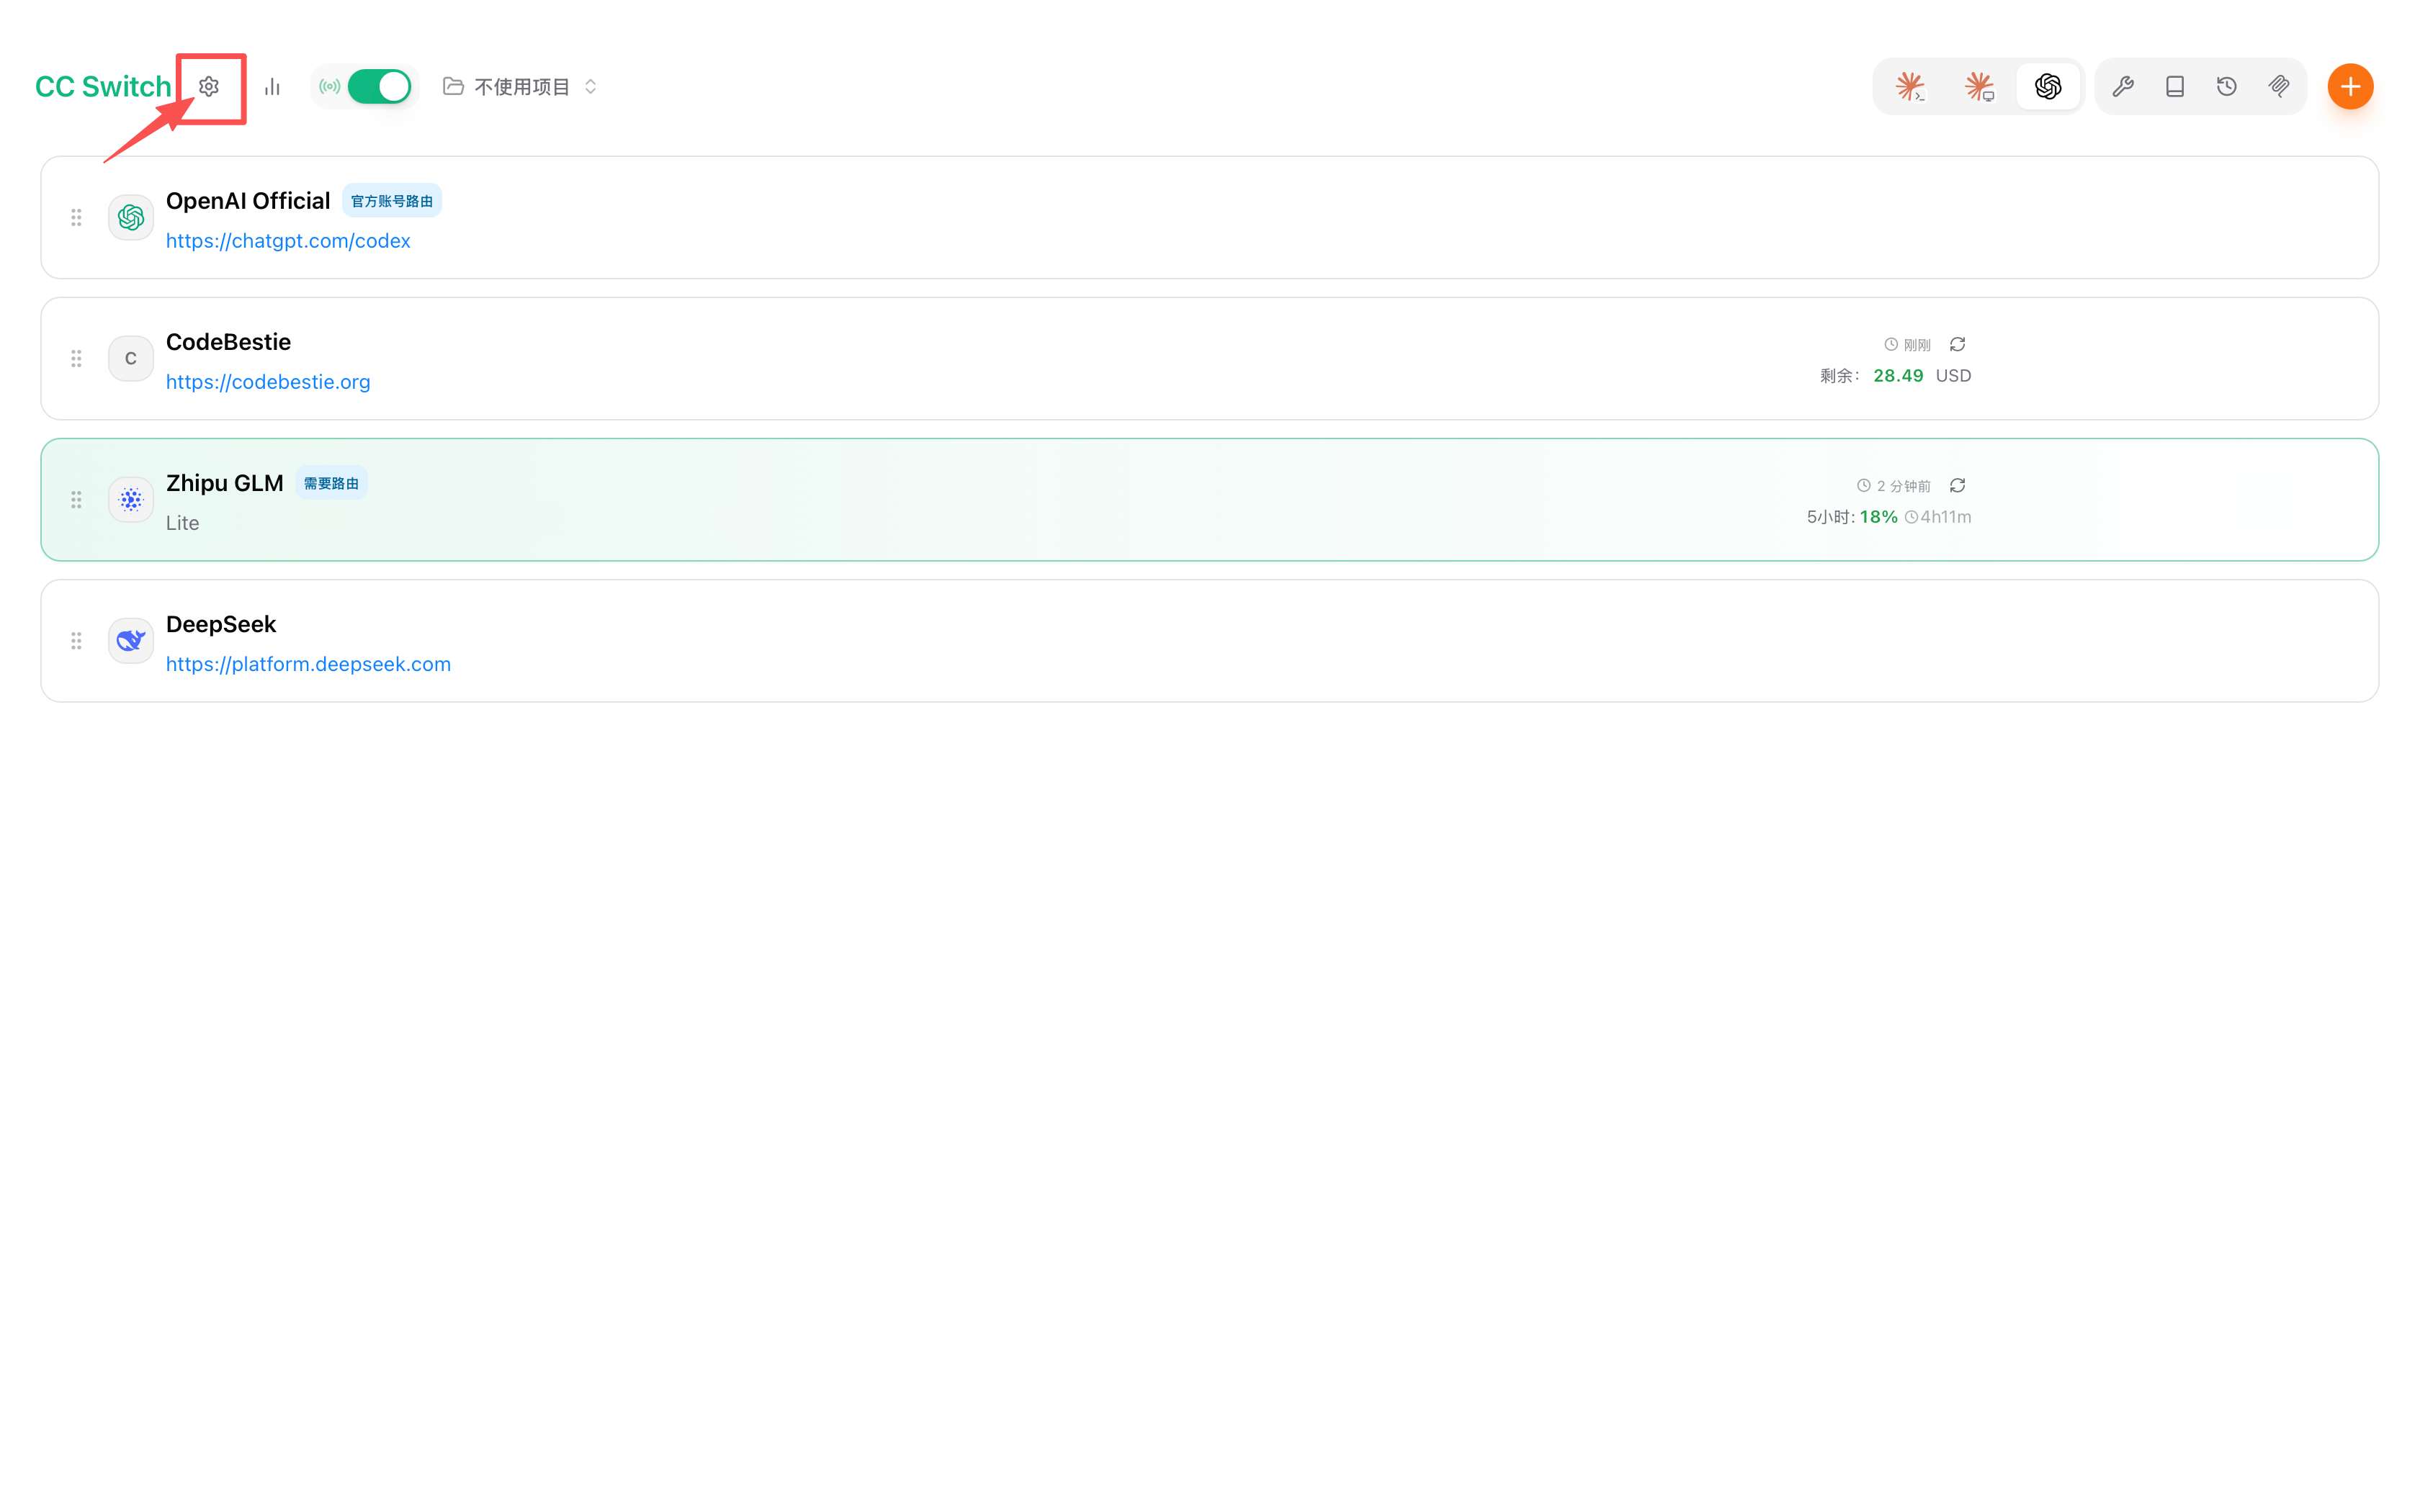Screen dimensions: 2420x1512
Task: Click the paperclip icon in the toolbar
Action: pos(2278,87)
